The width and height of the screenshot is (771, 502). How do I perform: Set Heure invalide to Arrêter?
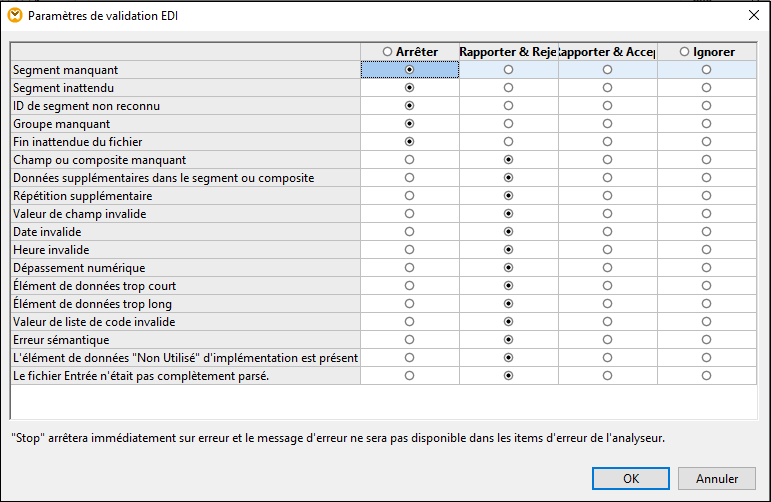tap(409, 250)
